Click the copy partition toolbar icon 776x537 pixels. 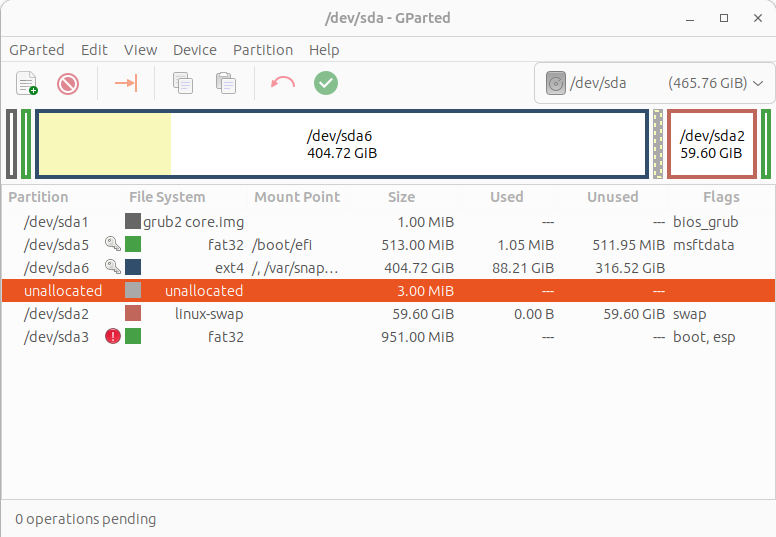pos(183,83)
